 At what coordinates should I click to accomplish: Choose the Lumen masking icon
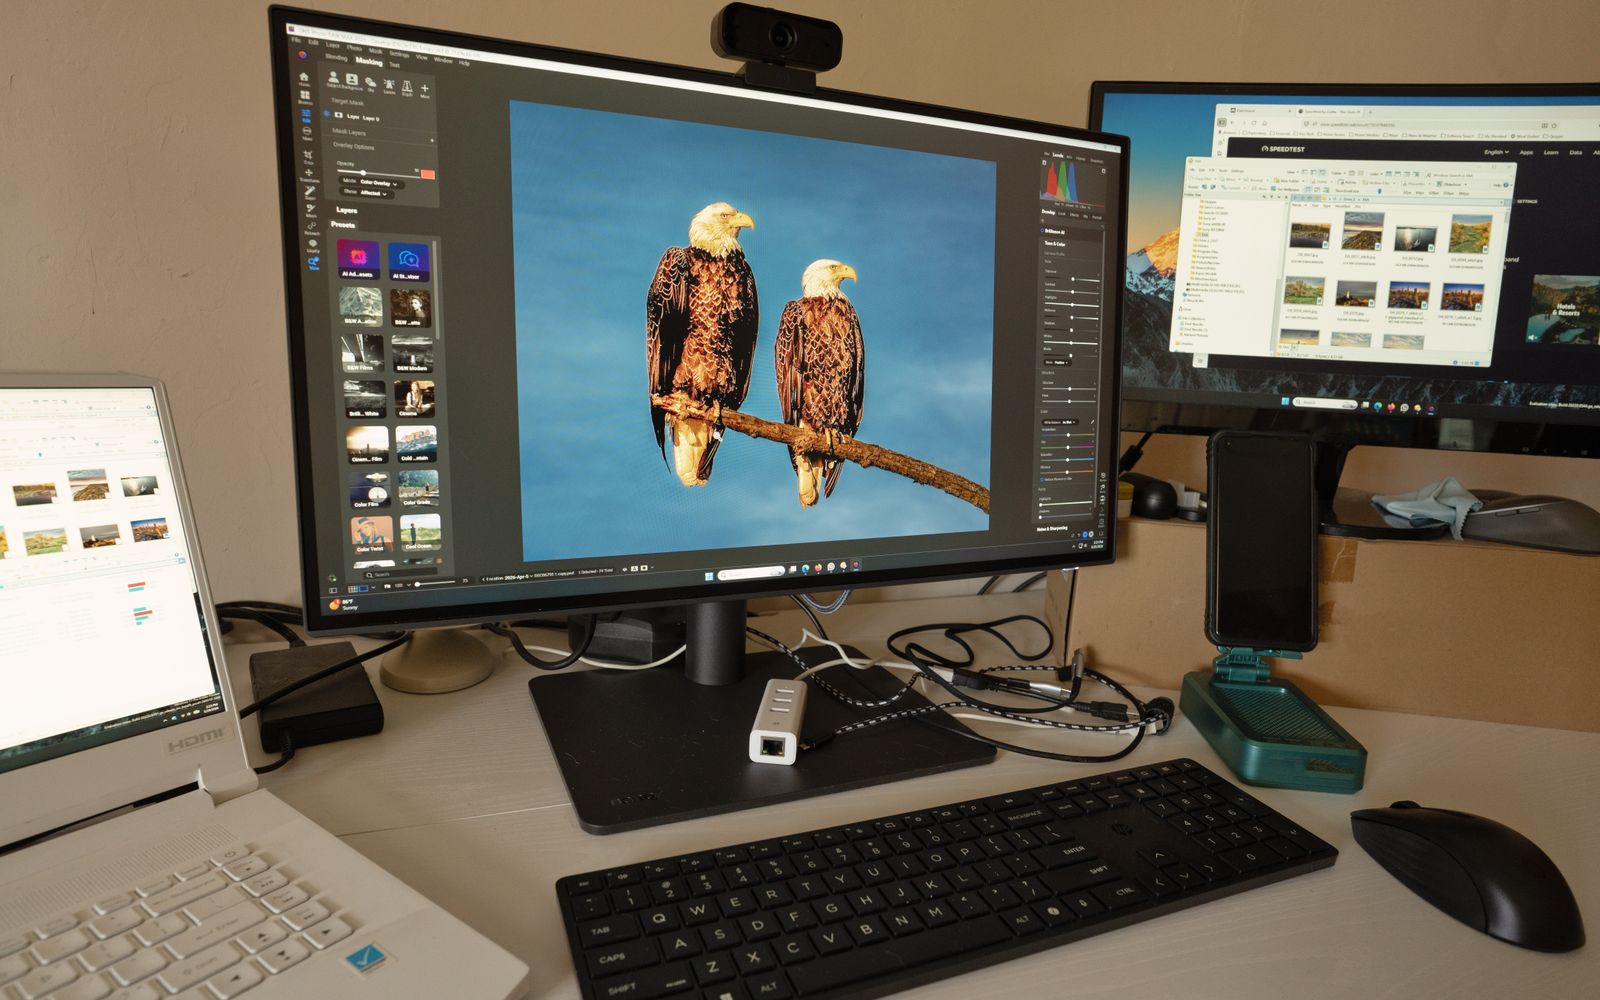tap(389, 86)
